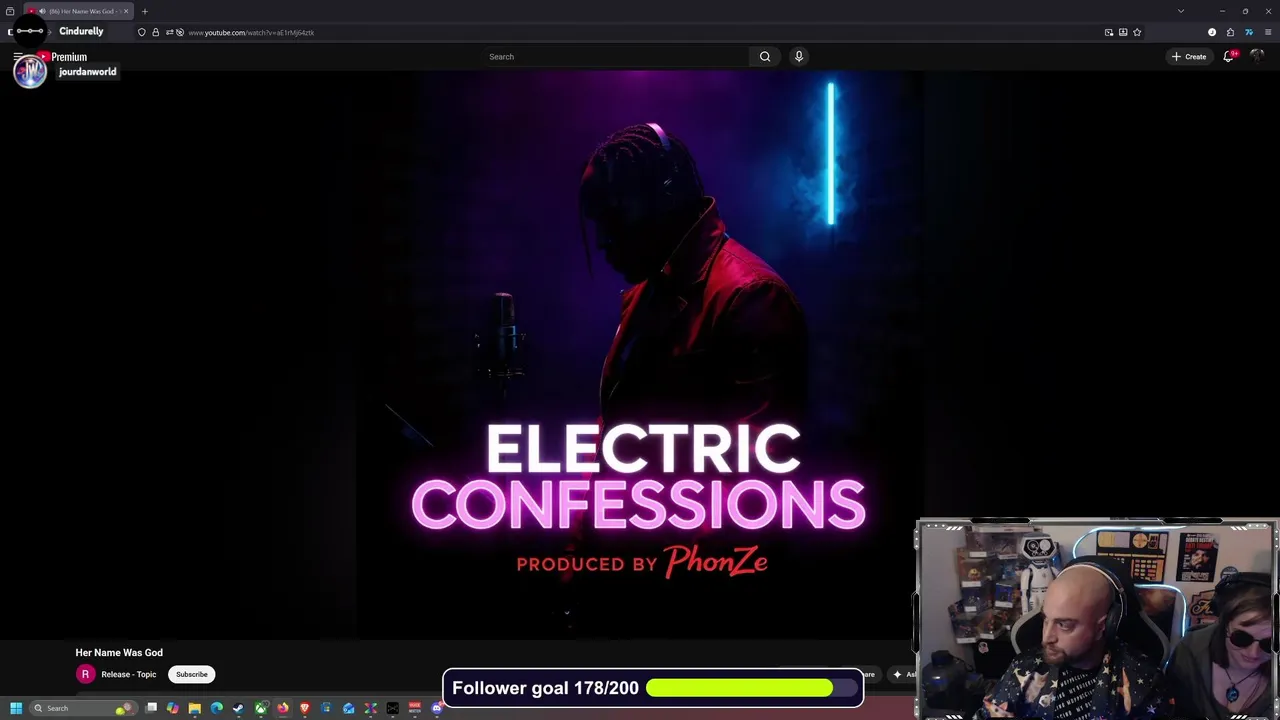
Task: Click the download page icon in address bar
Action: click(1123, 32)
